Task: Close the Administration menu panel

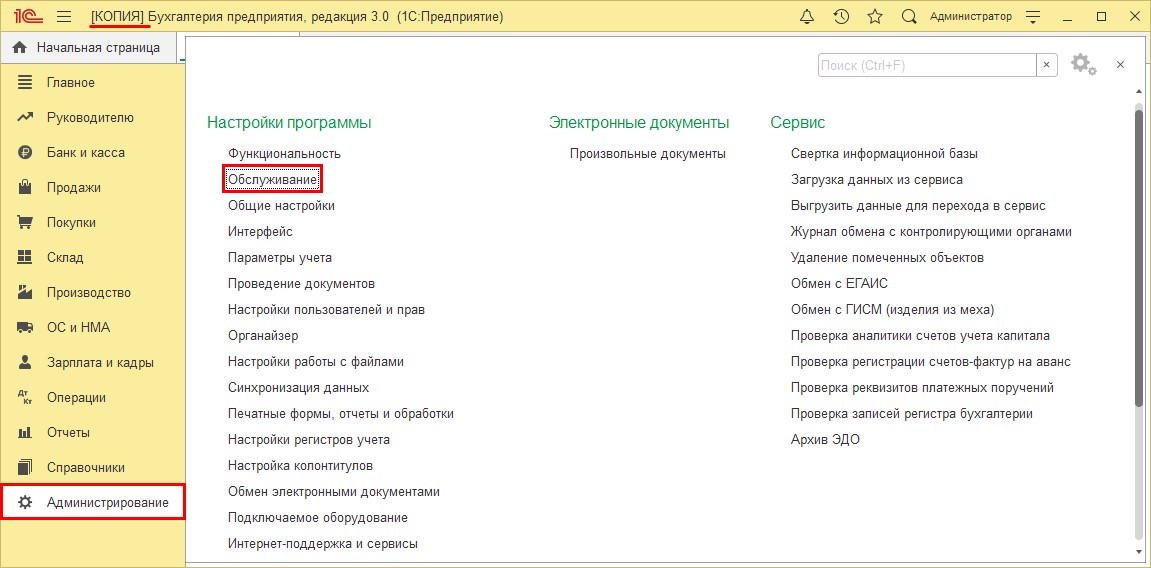Action: click(x=1120, y=64)
